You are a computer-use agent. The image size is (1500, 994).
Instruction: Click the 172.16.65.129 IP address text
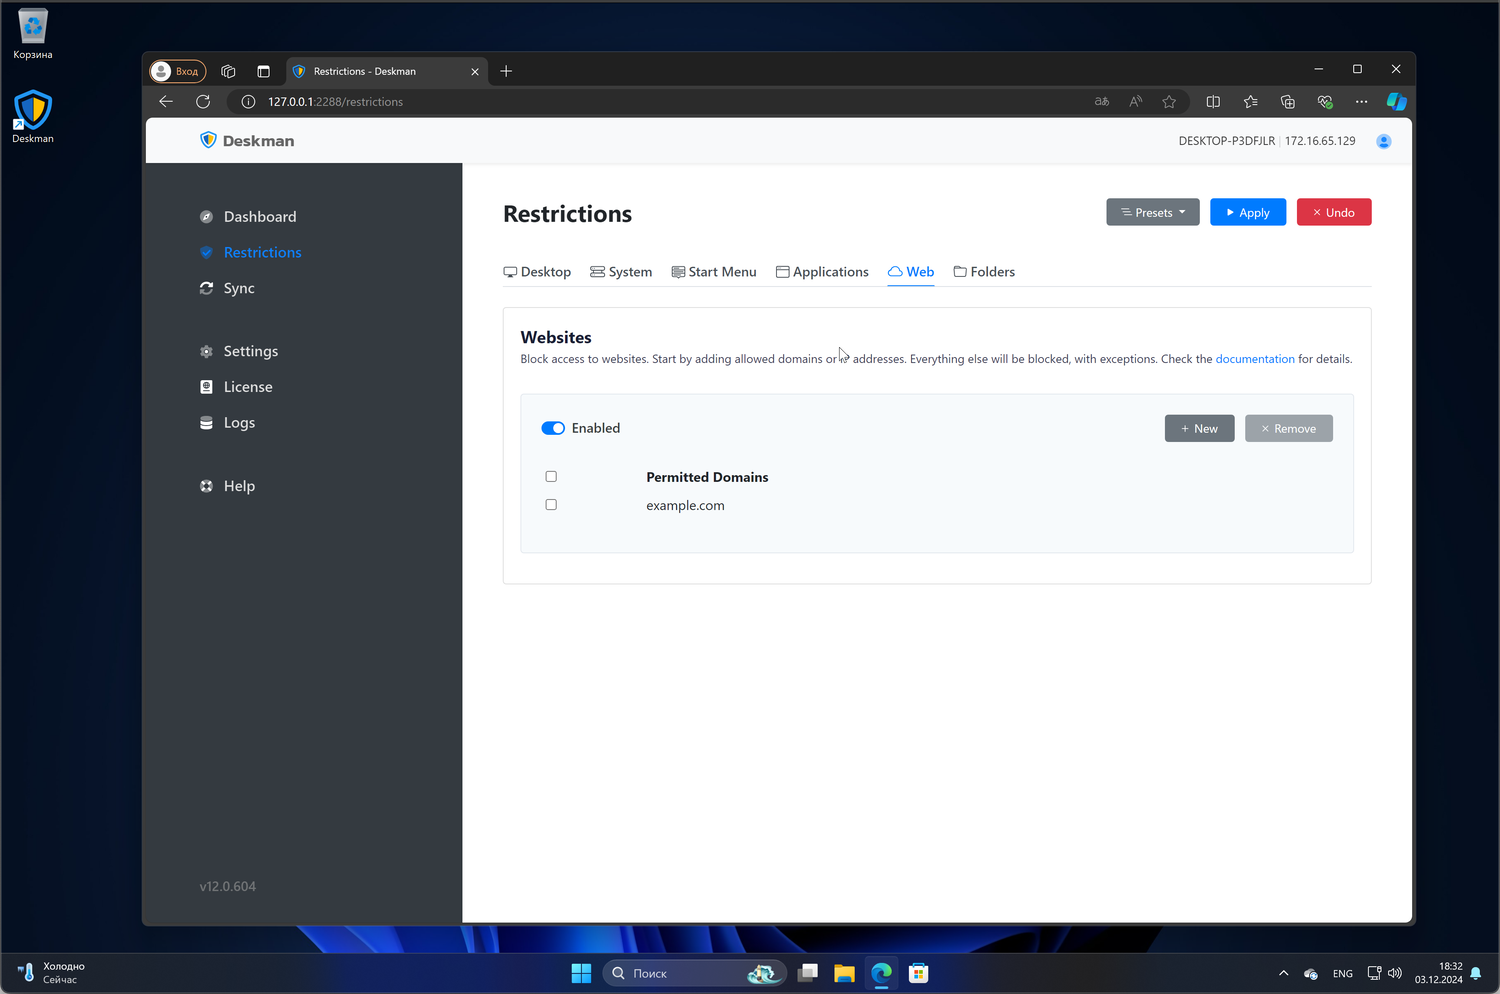click(1320, 141)
